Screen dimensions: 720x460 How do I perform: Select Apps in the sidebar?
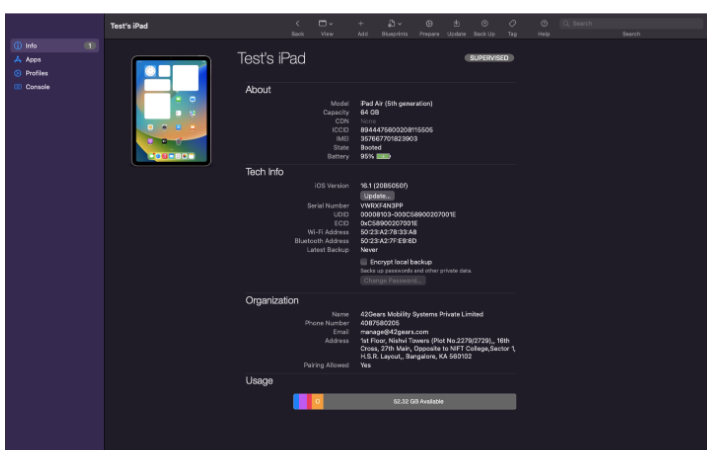[x=55, y=59]
